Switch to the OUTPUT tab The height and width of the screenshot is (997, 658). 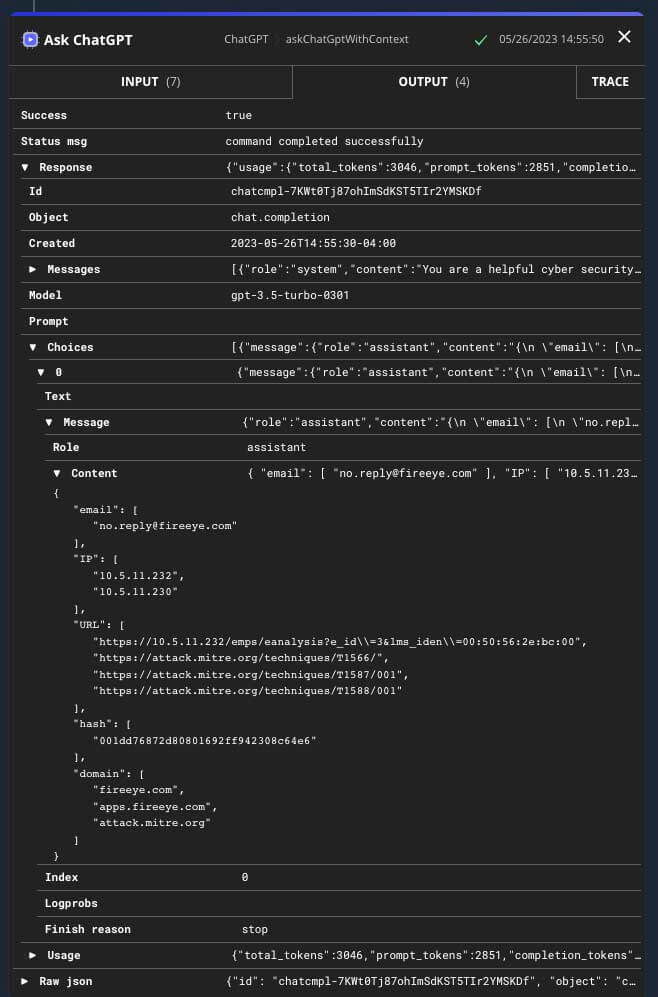434,82
